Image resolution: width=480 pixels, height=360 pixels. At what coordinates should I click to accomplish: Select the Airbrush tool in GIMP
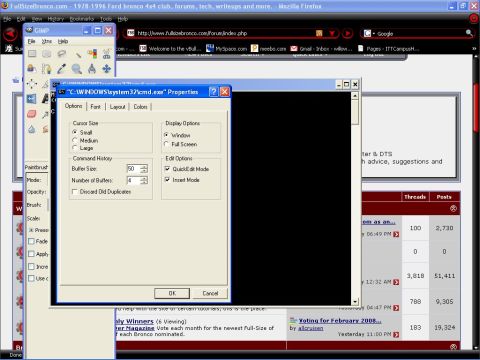(x=46, y=114)
